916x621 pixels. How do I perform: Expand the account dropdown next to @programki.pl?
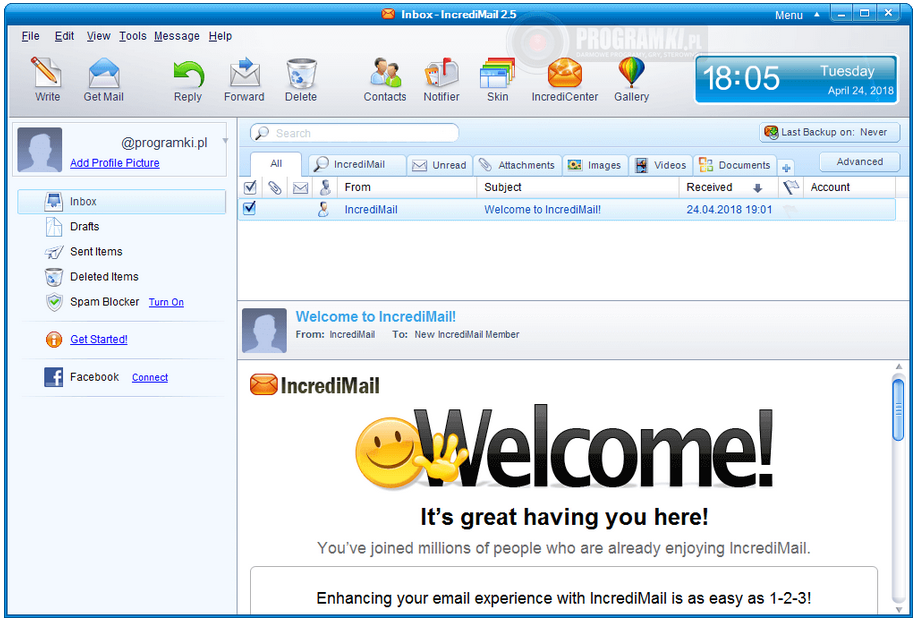tap(225, 141)
